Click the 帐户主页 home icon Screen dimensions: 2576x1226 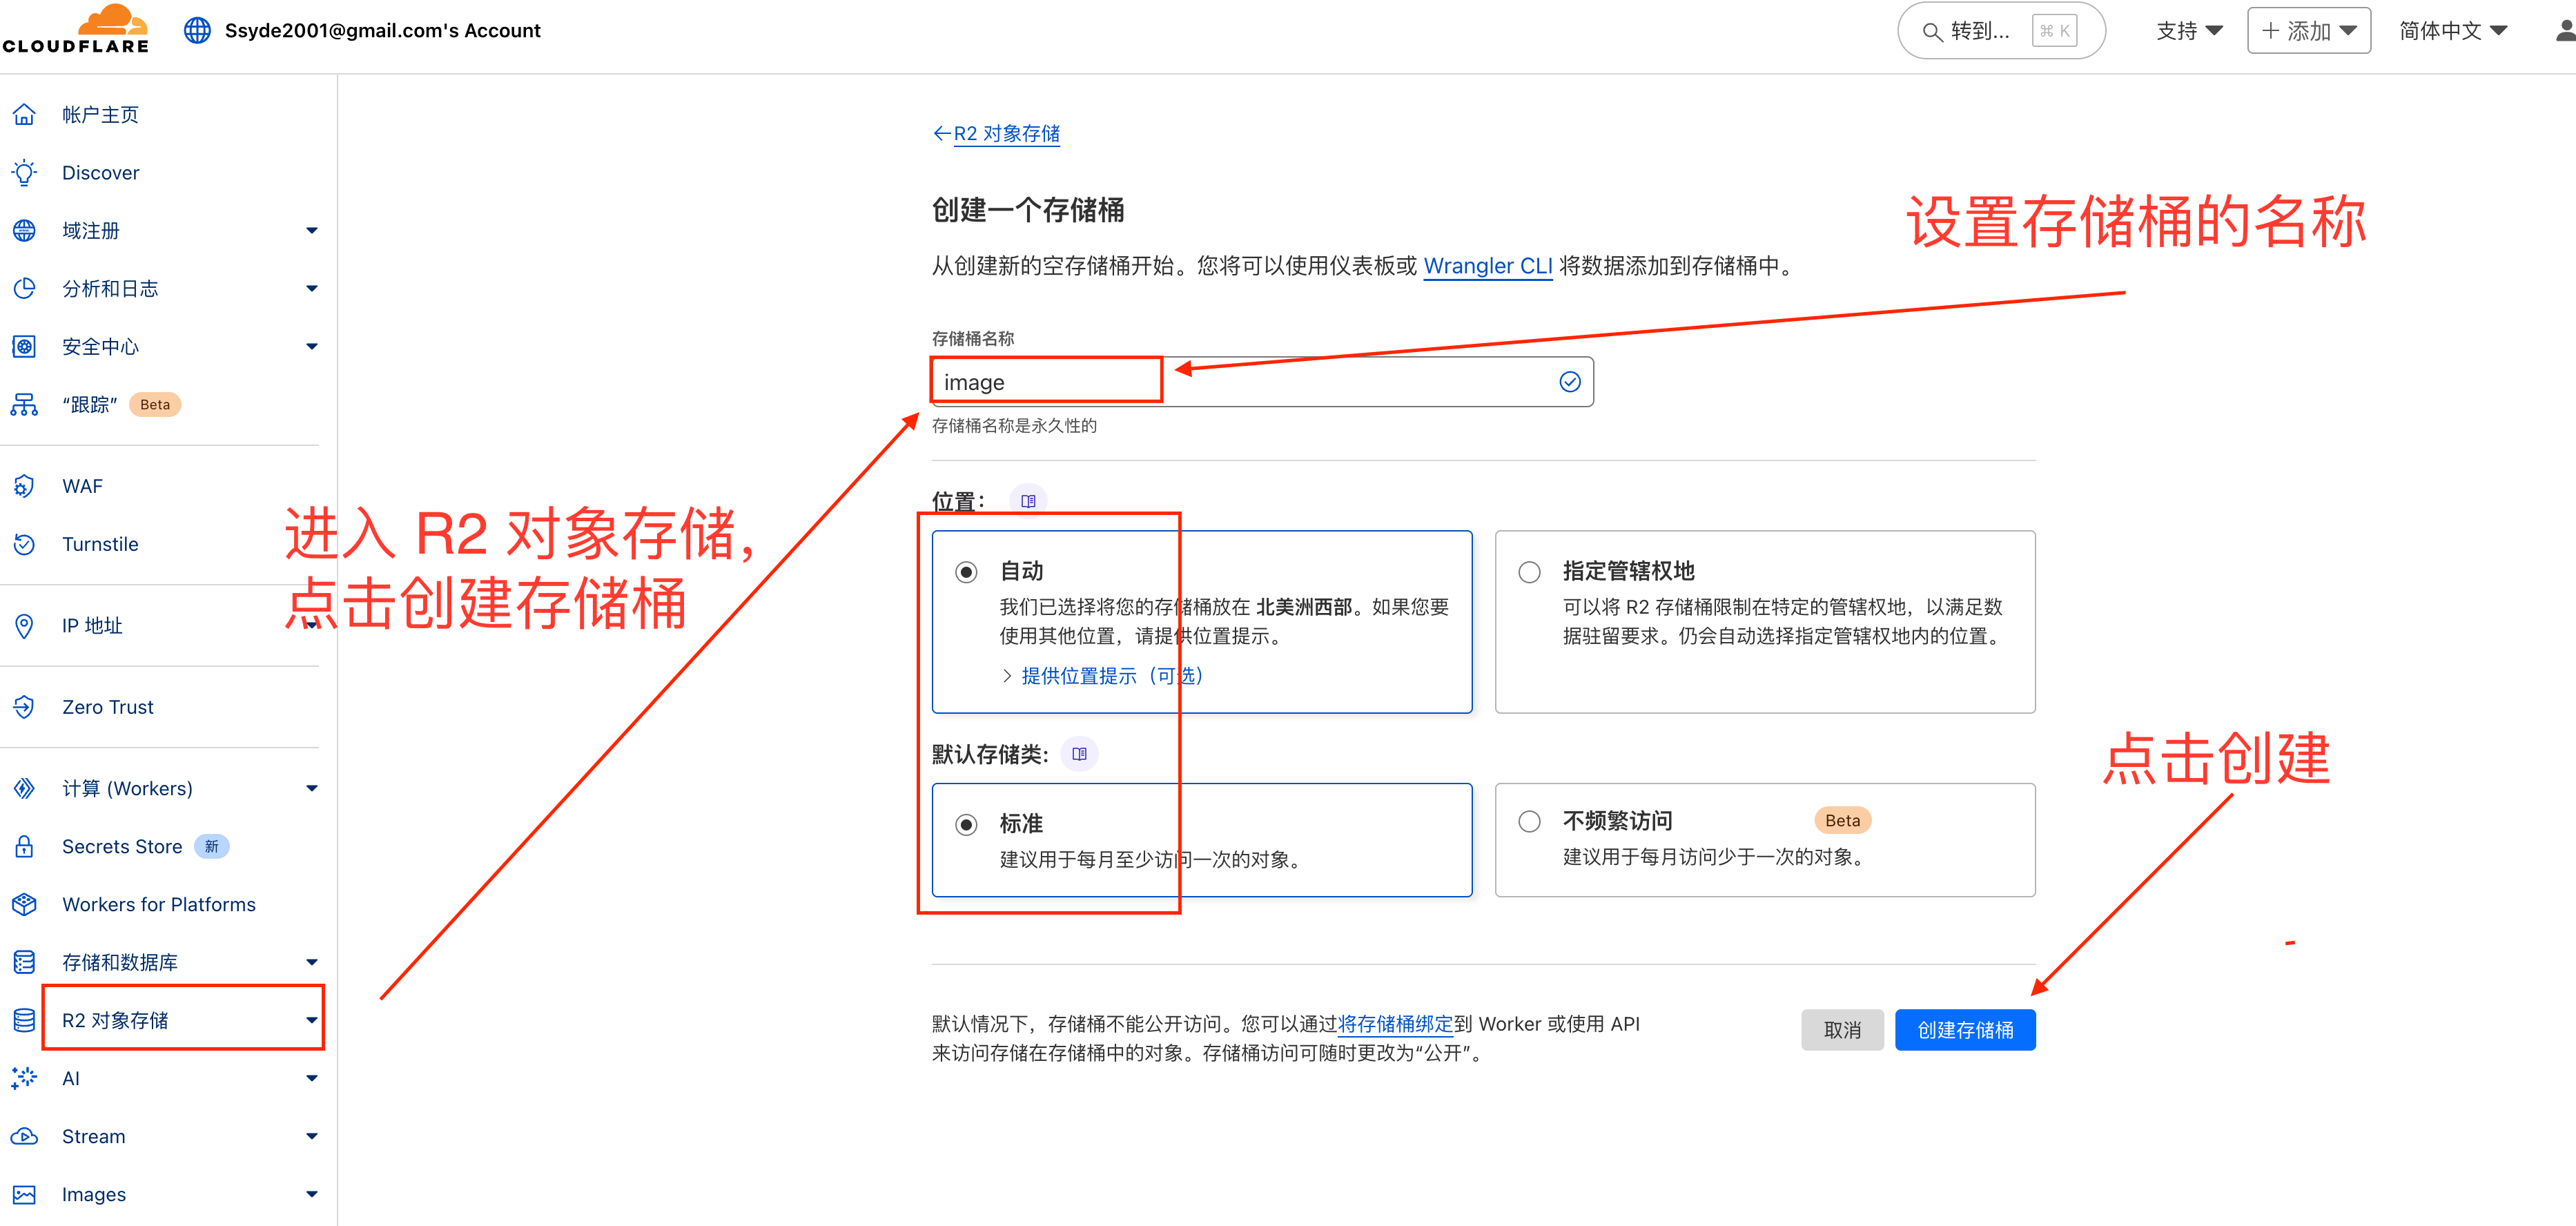(24, 114)
